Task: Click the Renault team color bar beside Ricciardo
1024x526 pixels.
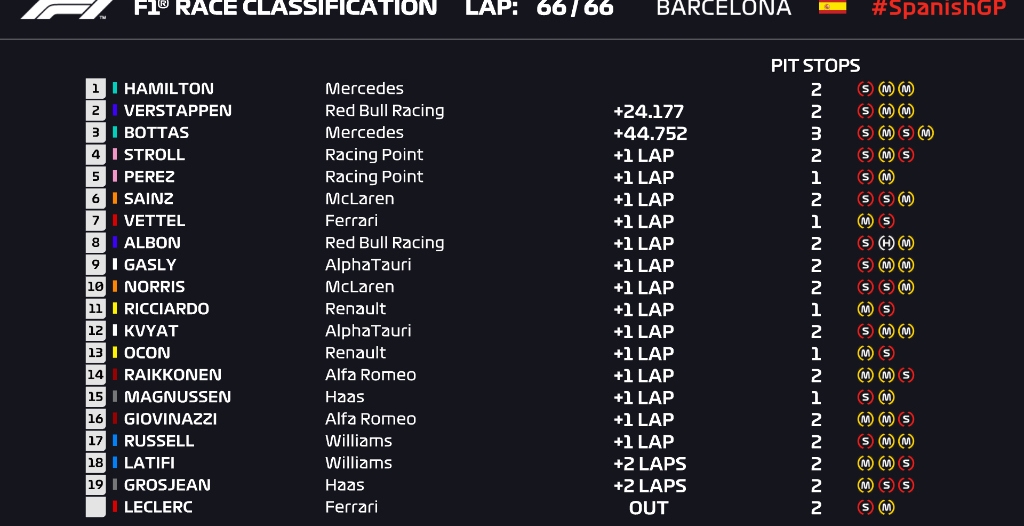Action: 115,309
